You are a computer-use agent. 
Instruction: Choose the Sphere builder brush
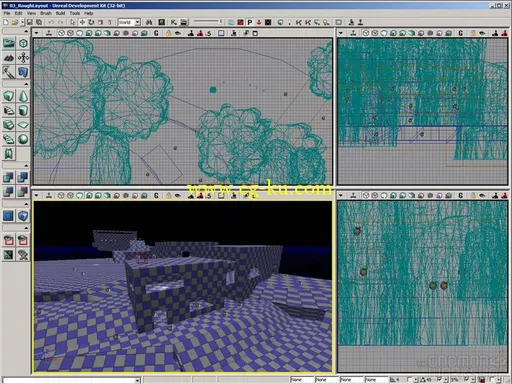23,139
